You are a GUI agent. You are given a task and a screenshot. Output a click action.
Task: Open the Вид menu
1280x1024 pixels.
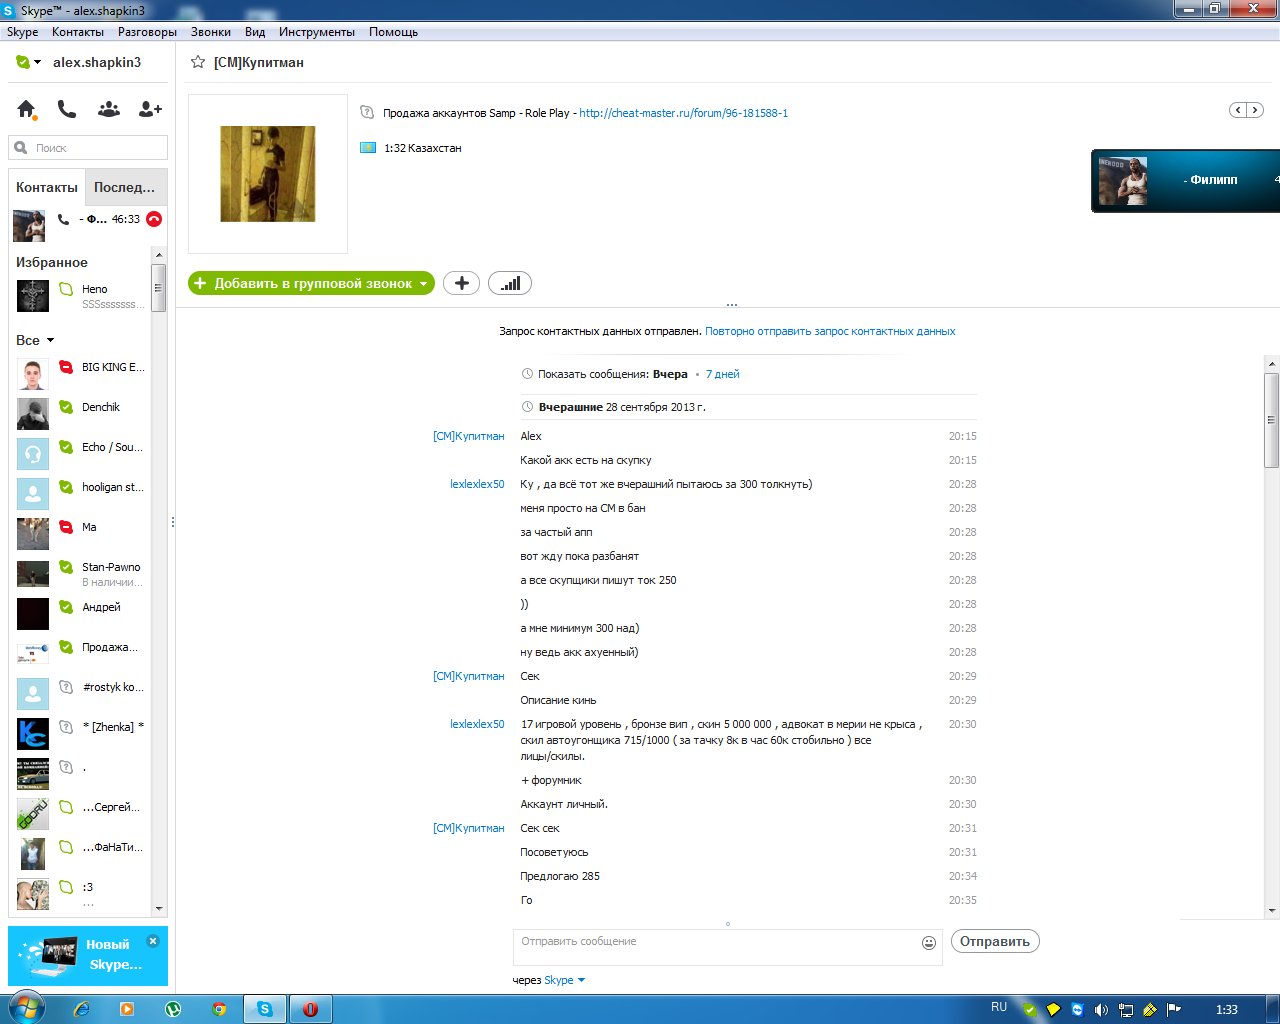pos(255,32)
